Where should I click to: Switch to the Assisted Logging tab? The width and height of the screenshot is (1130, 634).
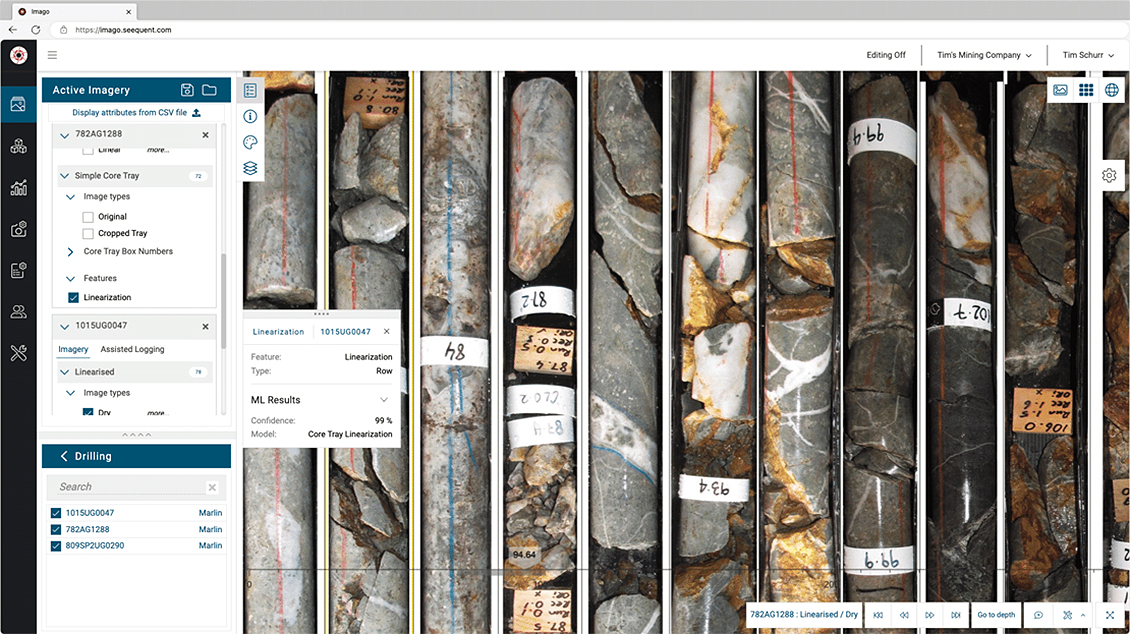click(132, 349)
